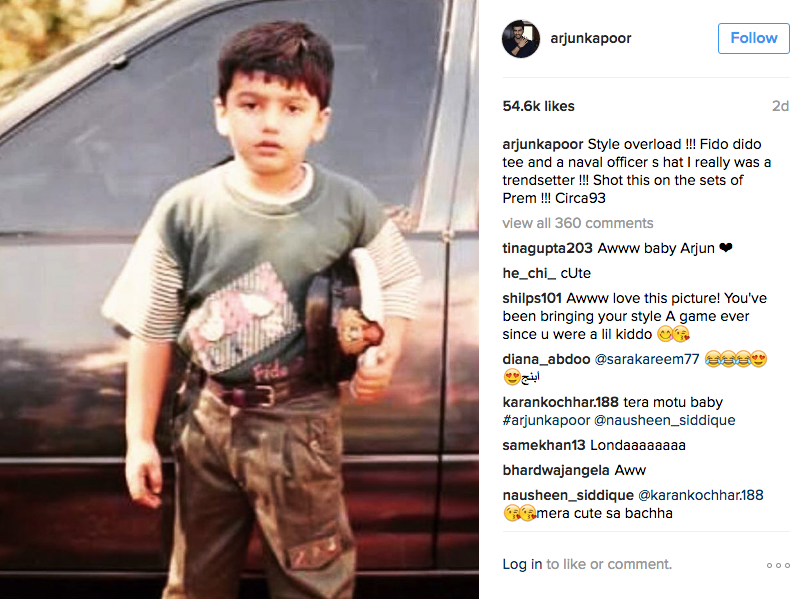
Task: Open bhardwajangela commenter profile
Action: (x=556, y=470)
